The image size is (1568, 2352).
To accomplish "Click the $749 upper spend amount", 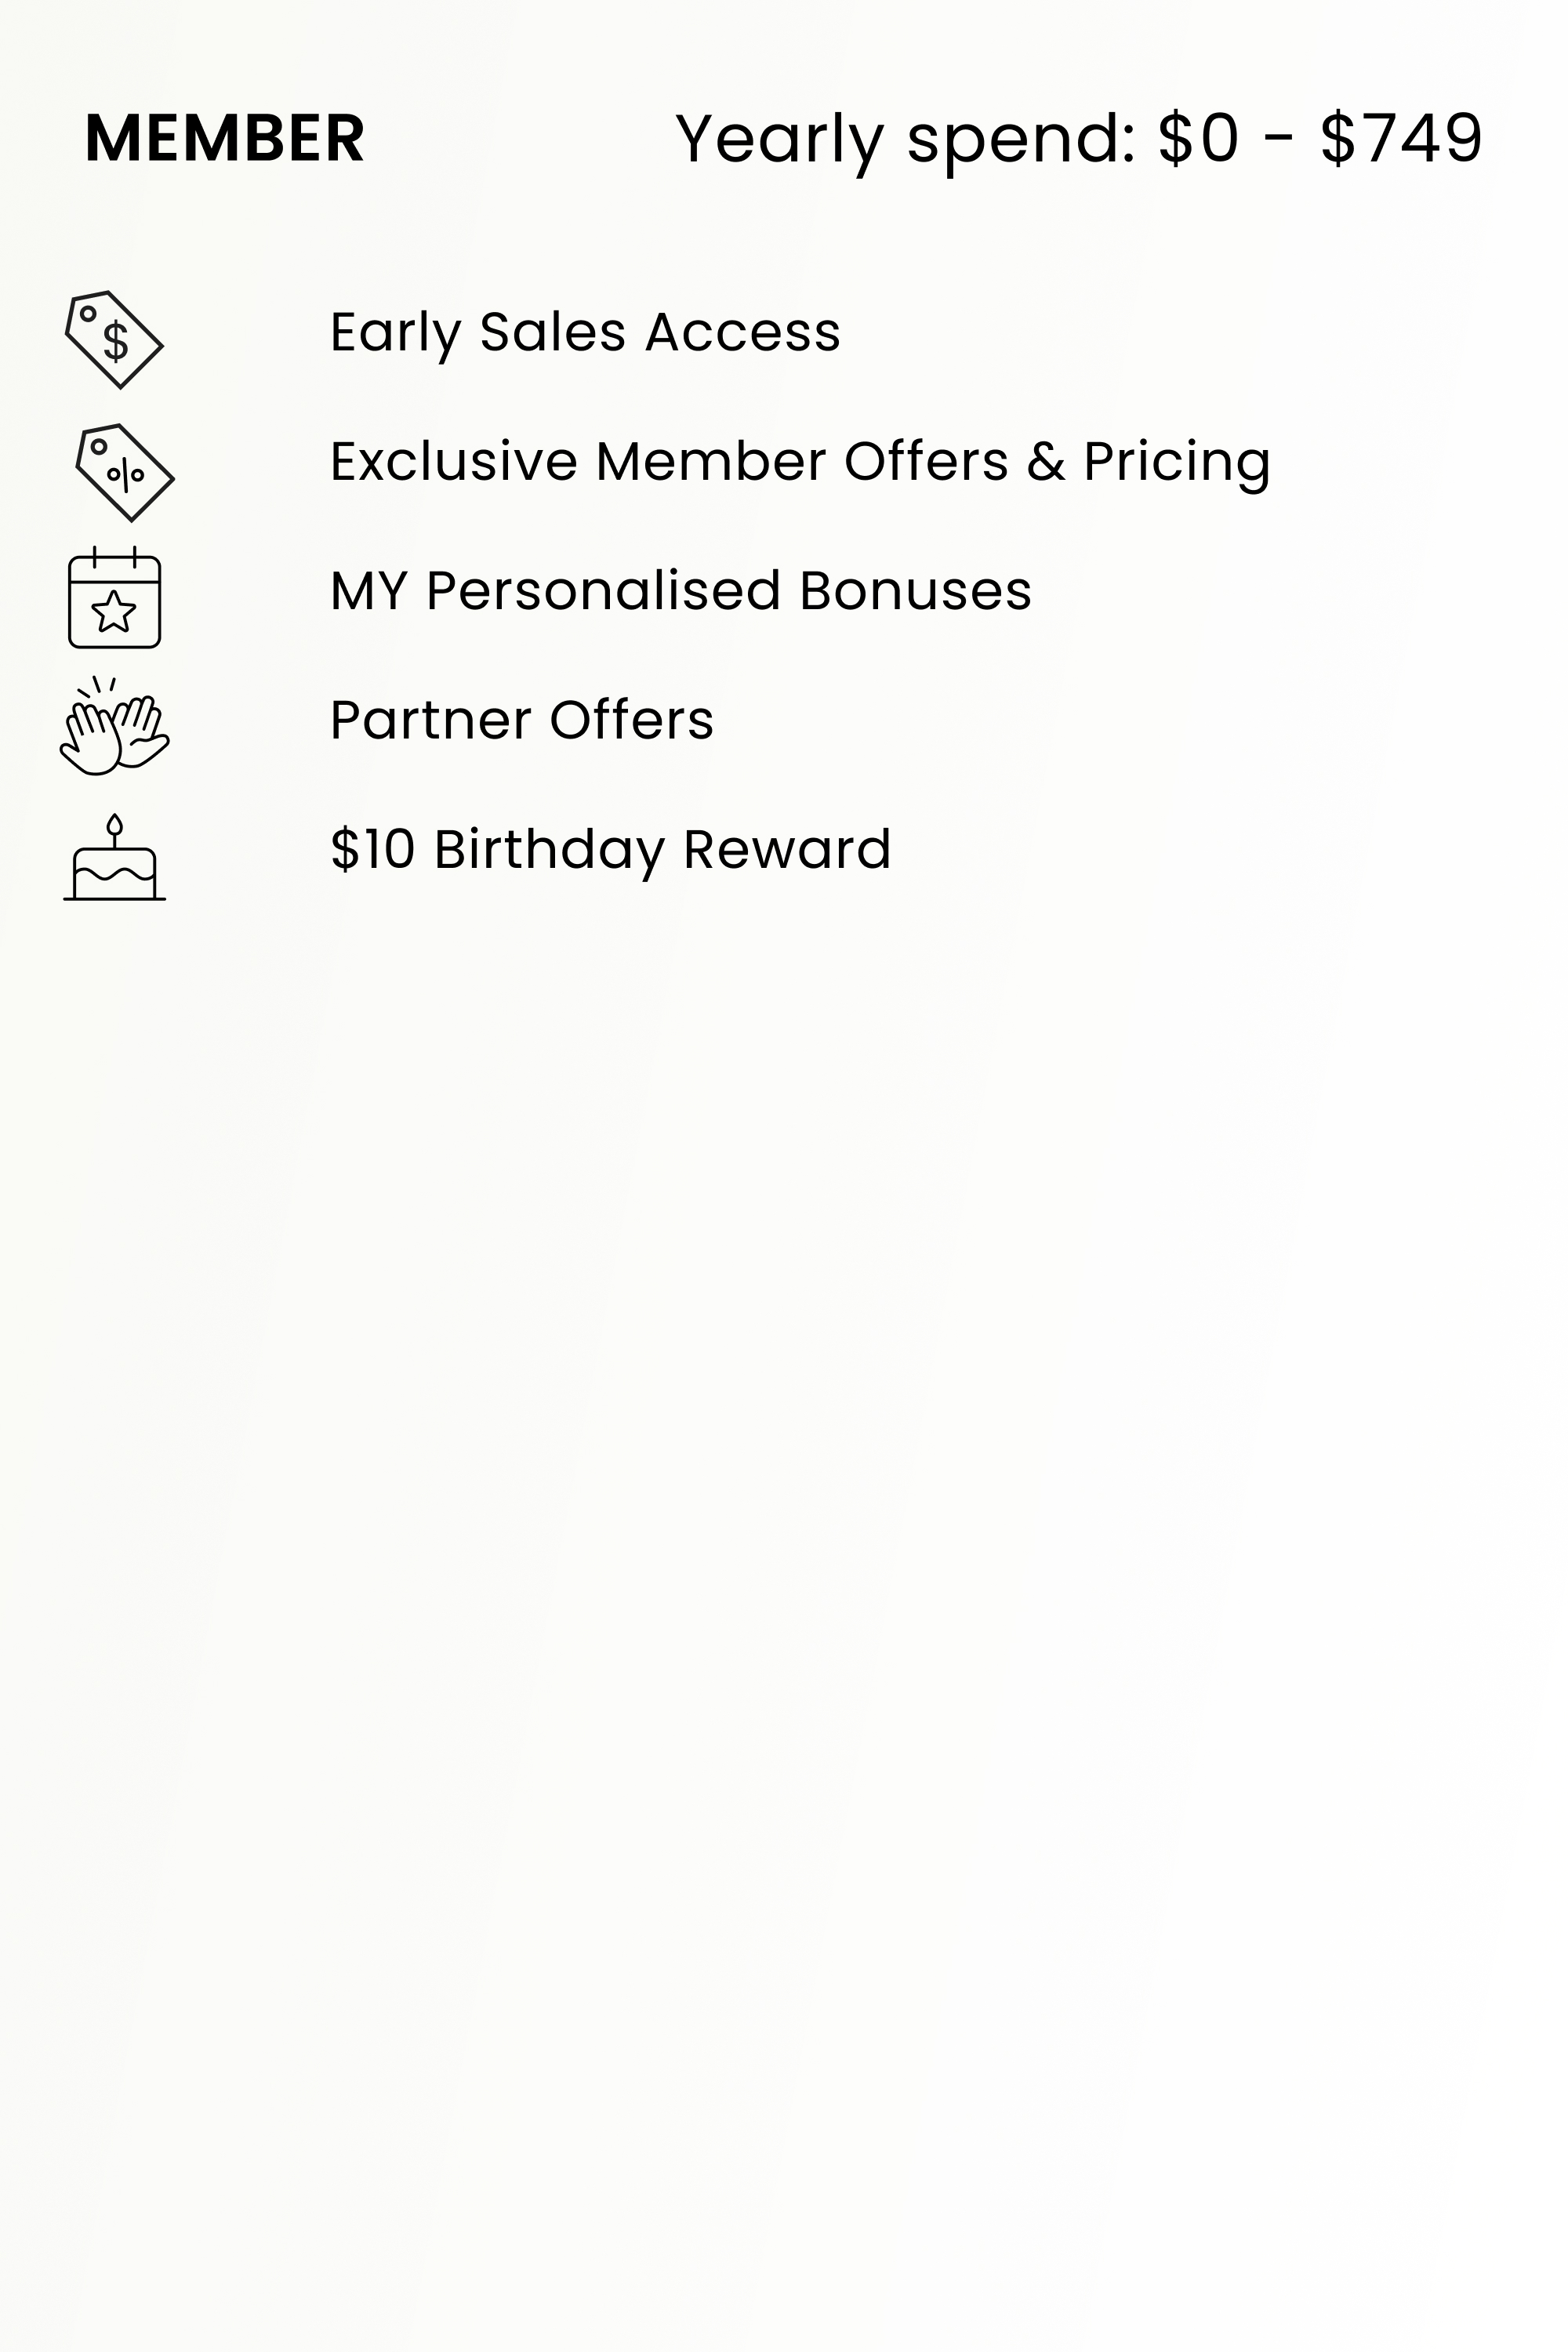I will tap(1401, 138).
